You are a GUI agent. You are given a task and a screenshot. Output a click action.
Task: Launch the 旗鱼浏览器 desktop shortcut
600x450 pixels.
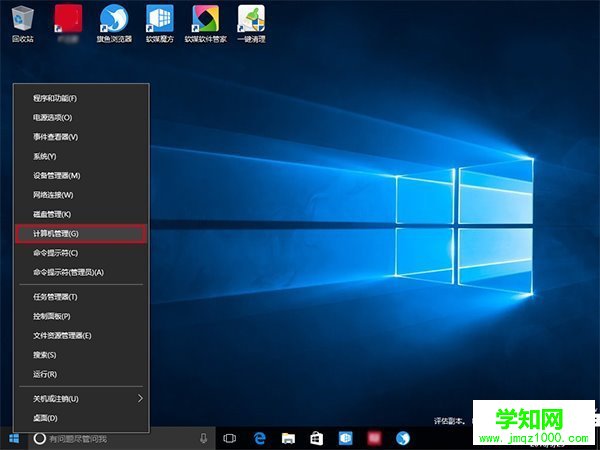click(x=114, y=23)
